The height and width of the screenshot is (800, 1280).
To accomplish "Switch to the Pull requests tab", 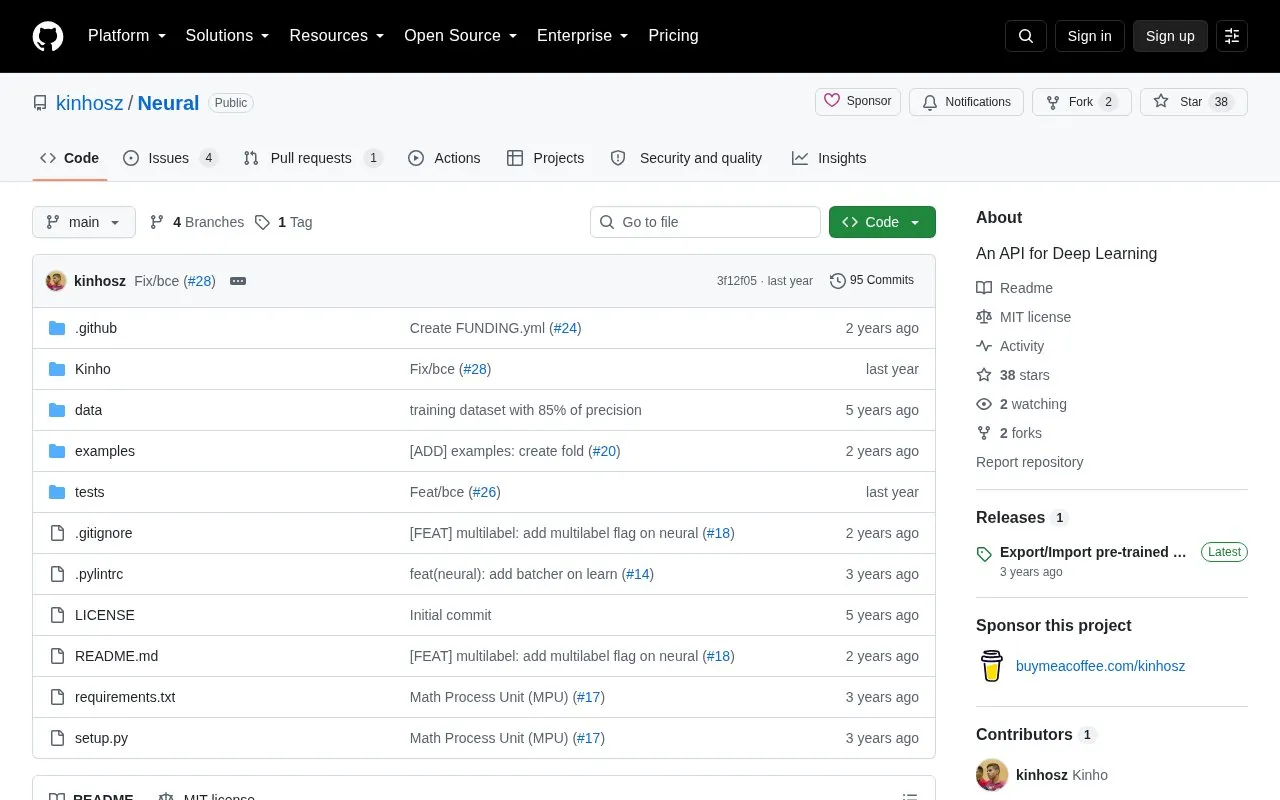I will (313, 158).
